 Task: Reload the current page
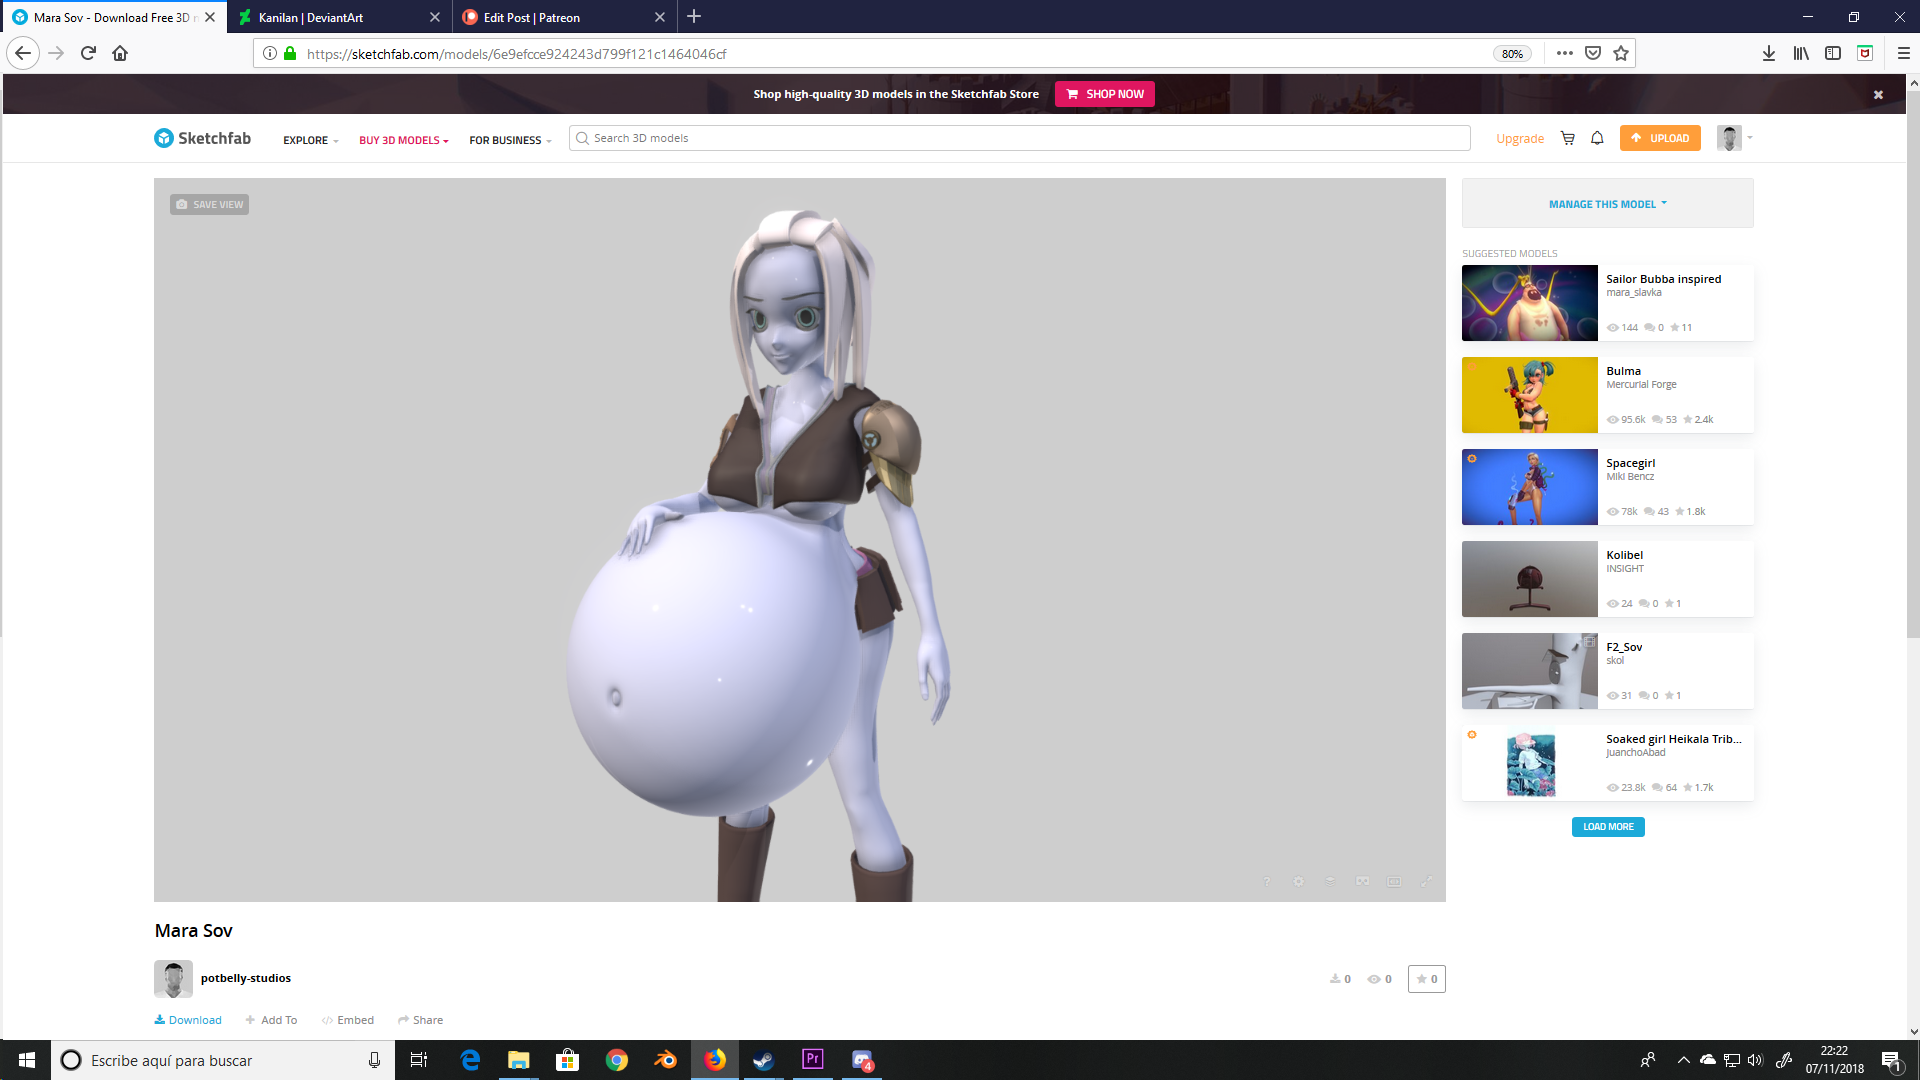[x=88, y=53]
